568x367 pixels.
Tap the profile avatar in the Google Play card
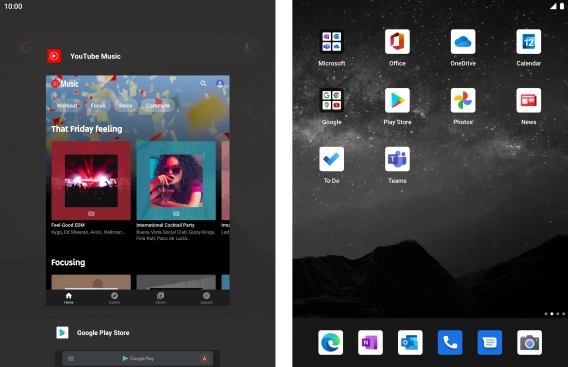(204, 359)
